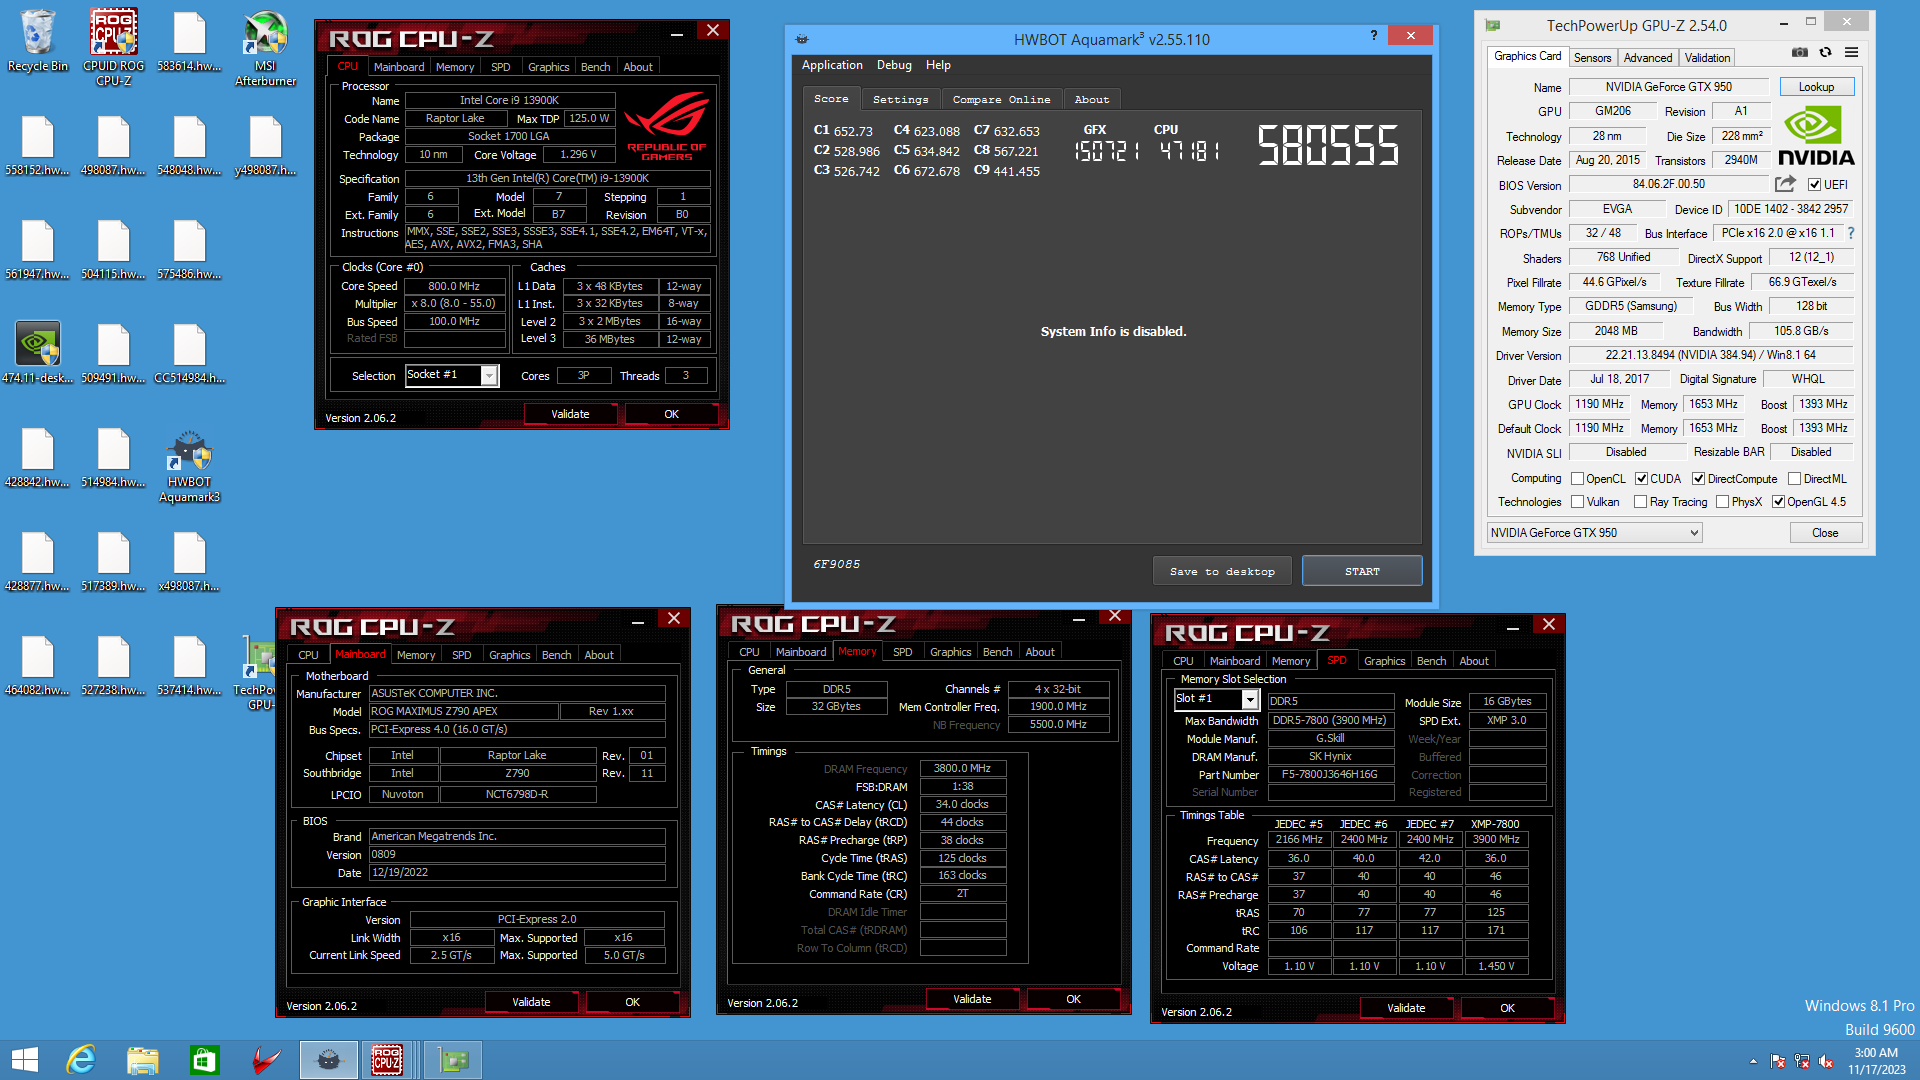Click Validate in CPU-Z Mainboard window
Screen dimensions: 1920x1080
coord(531,1002)
